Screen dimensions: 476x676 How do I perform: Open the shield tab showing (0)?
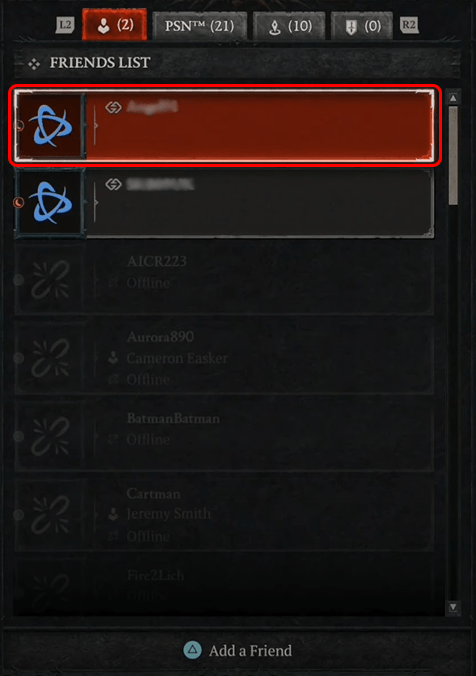pos(362,26)
